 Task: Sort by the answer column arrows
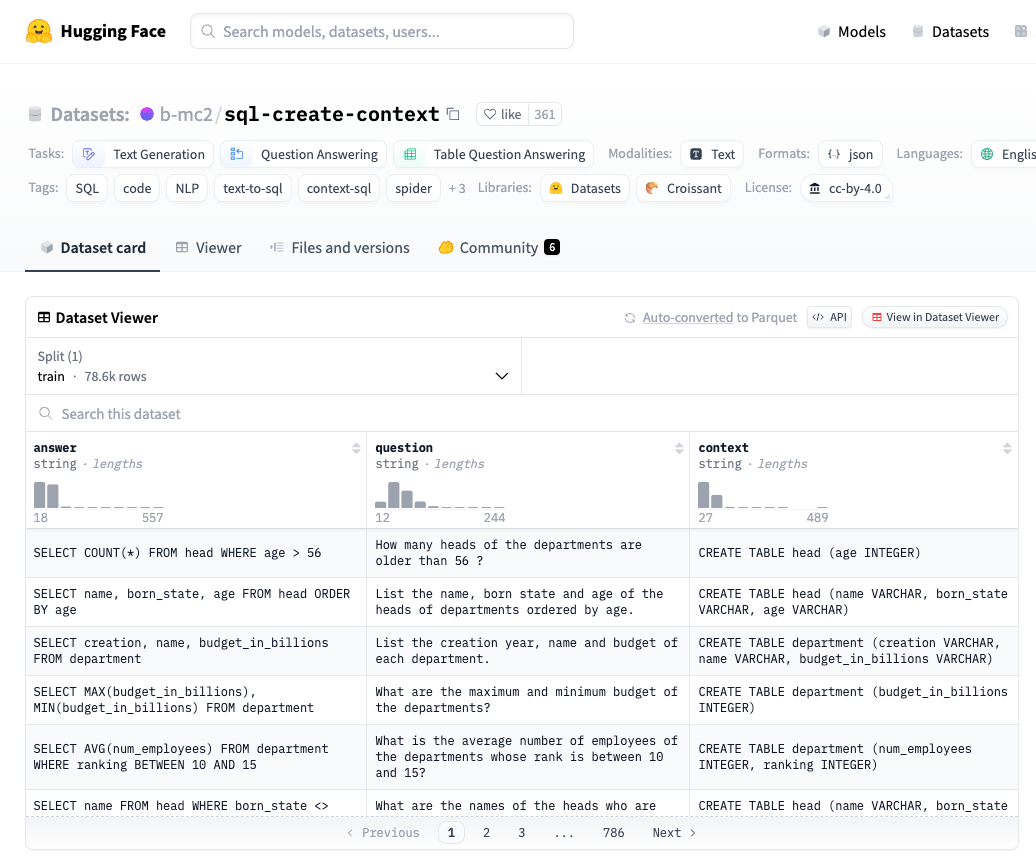[356, 448]
